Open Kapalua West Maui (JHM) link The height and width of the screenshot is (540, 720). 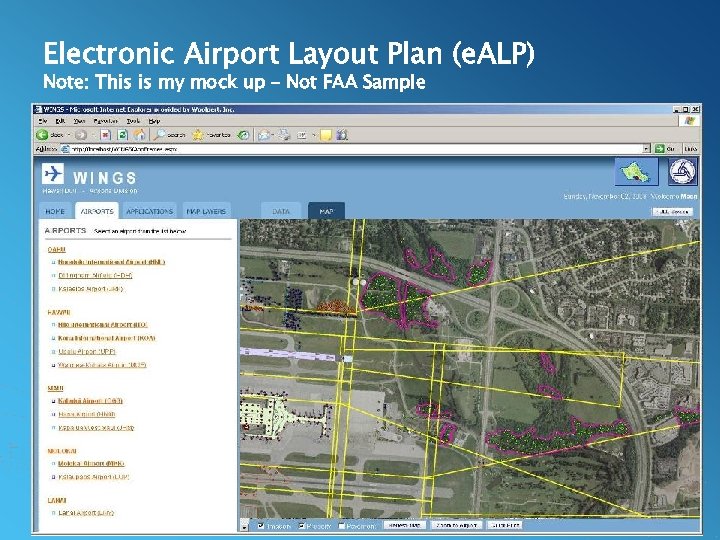(x=96, y=428)
